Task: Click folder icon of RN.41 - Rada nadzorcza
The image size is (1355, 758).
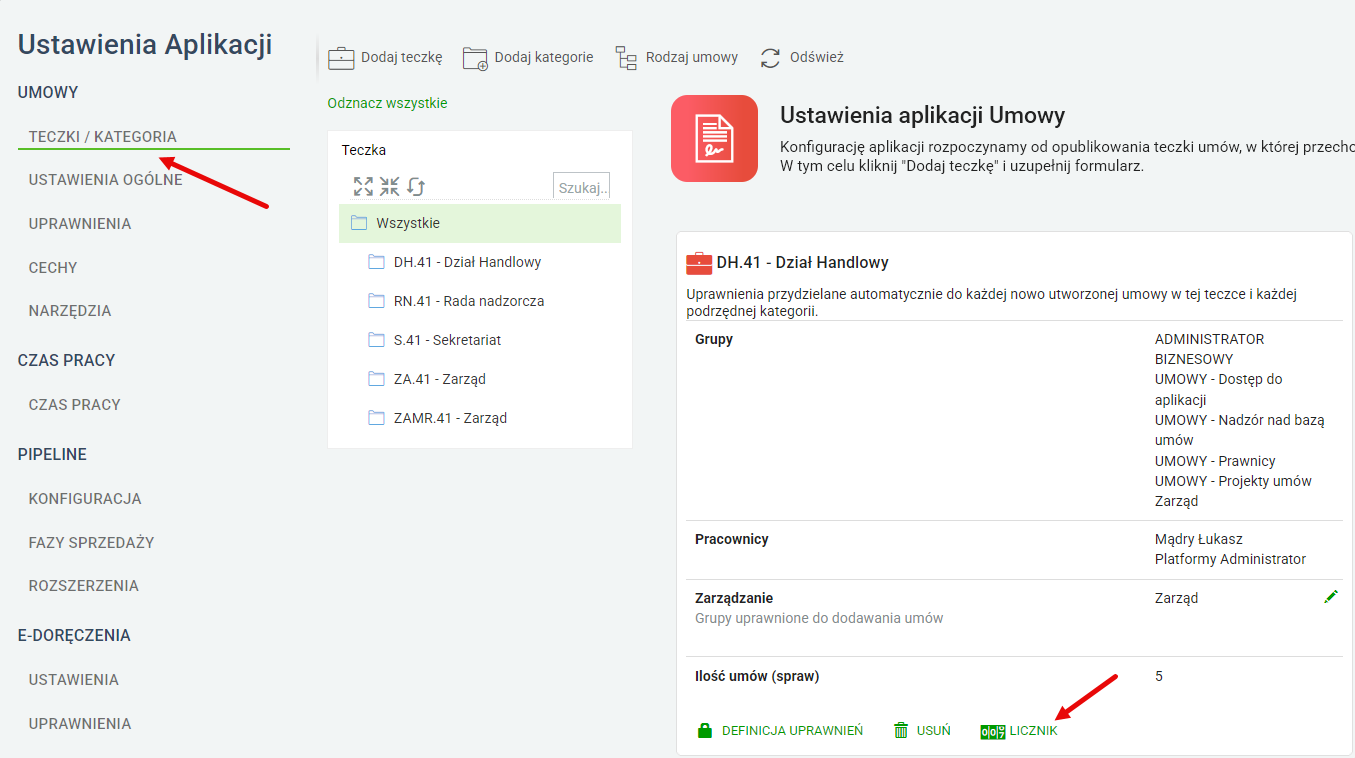Action: (x=376, y=301)
